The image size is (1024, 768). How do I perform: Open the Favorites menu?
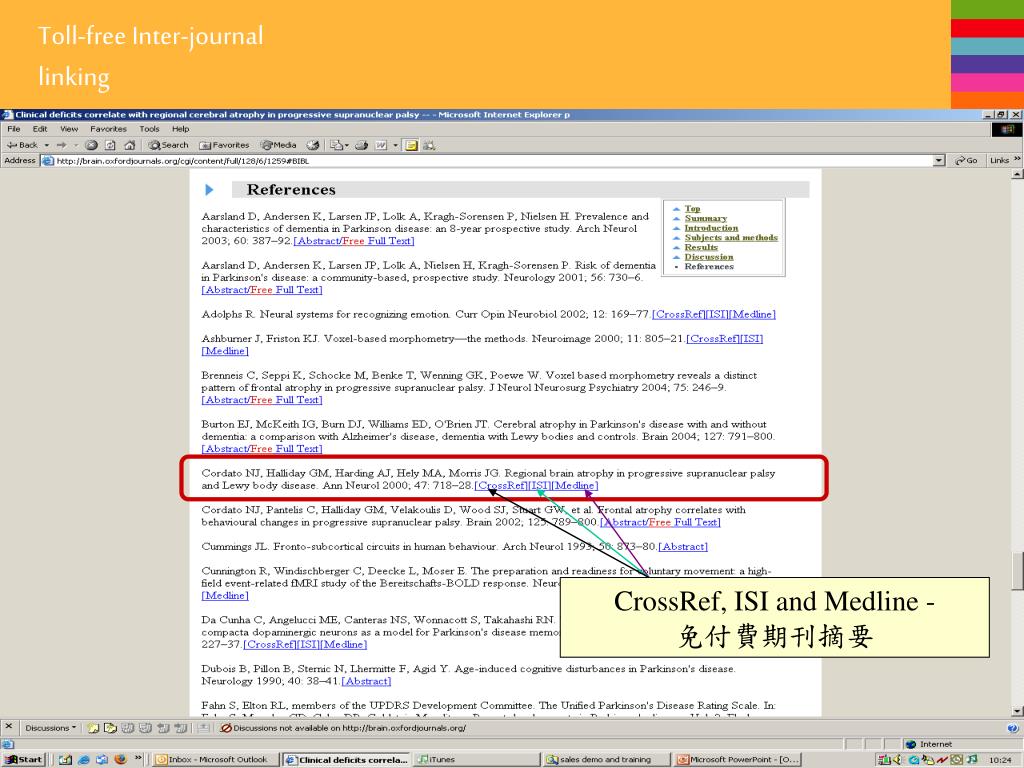tap(108, 129)
